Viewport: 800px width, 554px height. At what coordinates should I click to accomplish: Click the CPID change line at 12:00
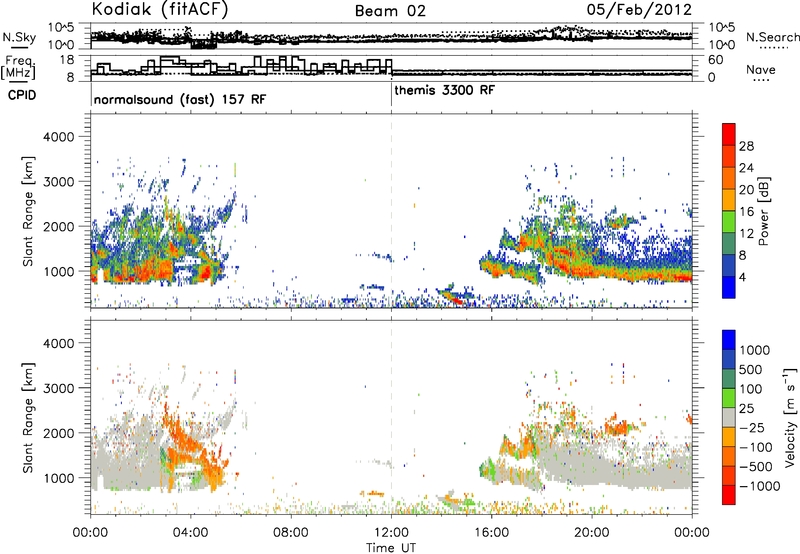coord(391,93)
